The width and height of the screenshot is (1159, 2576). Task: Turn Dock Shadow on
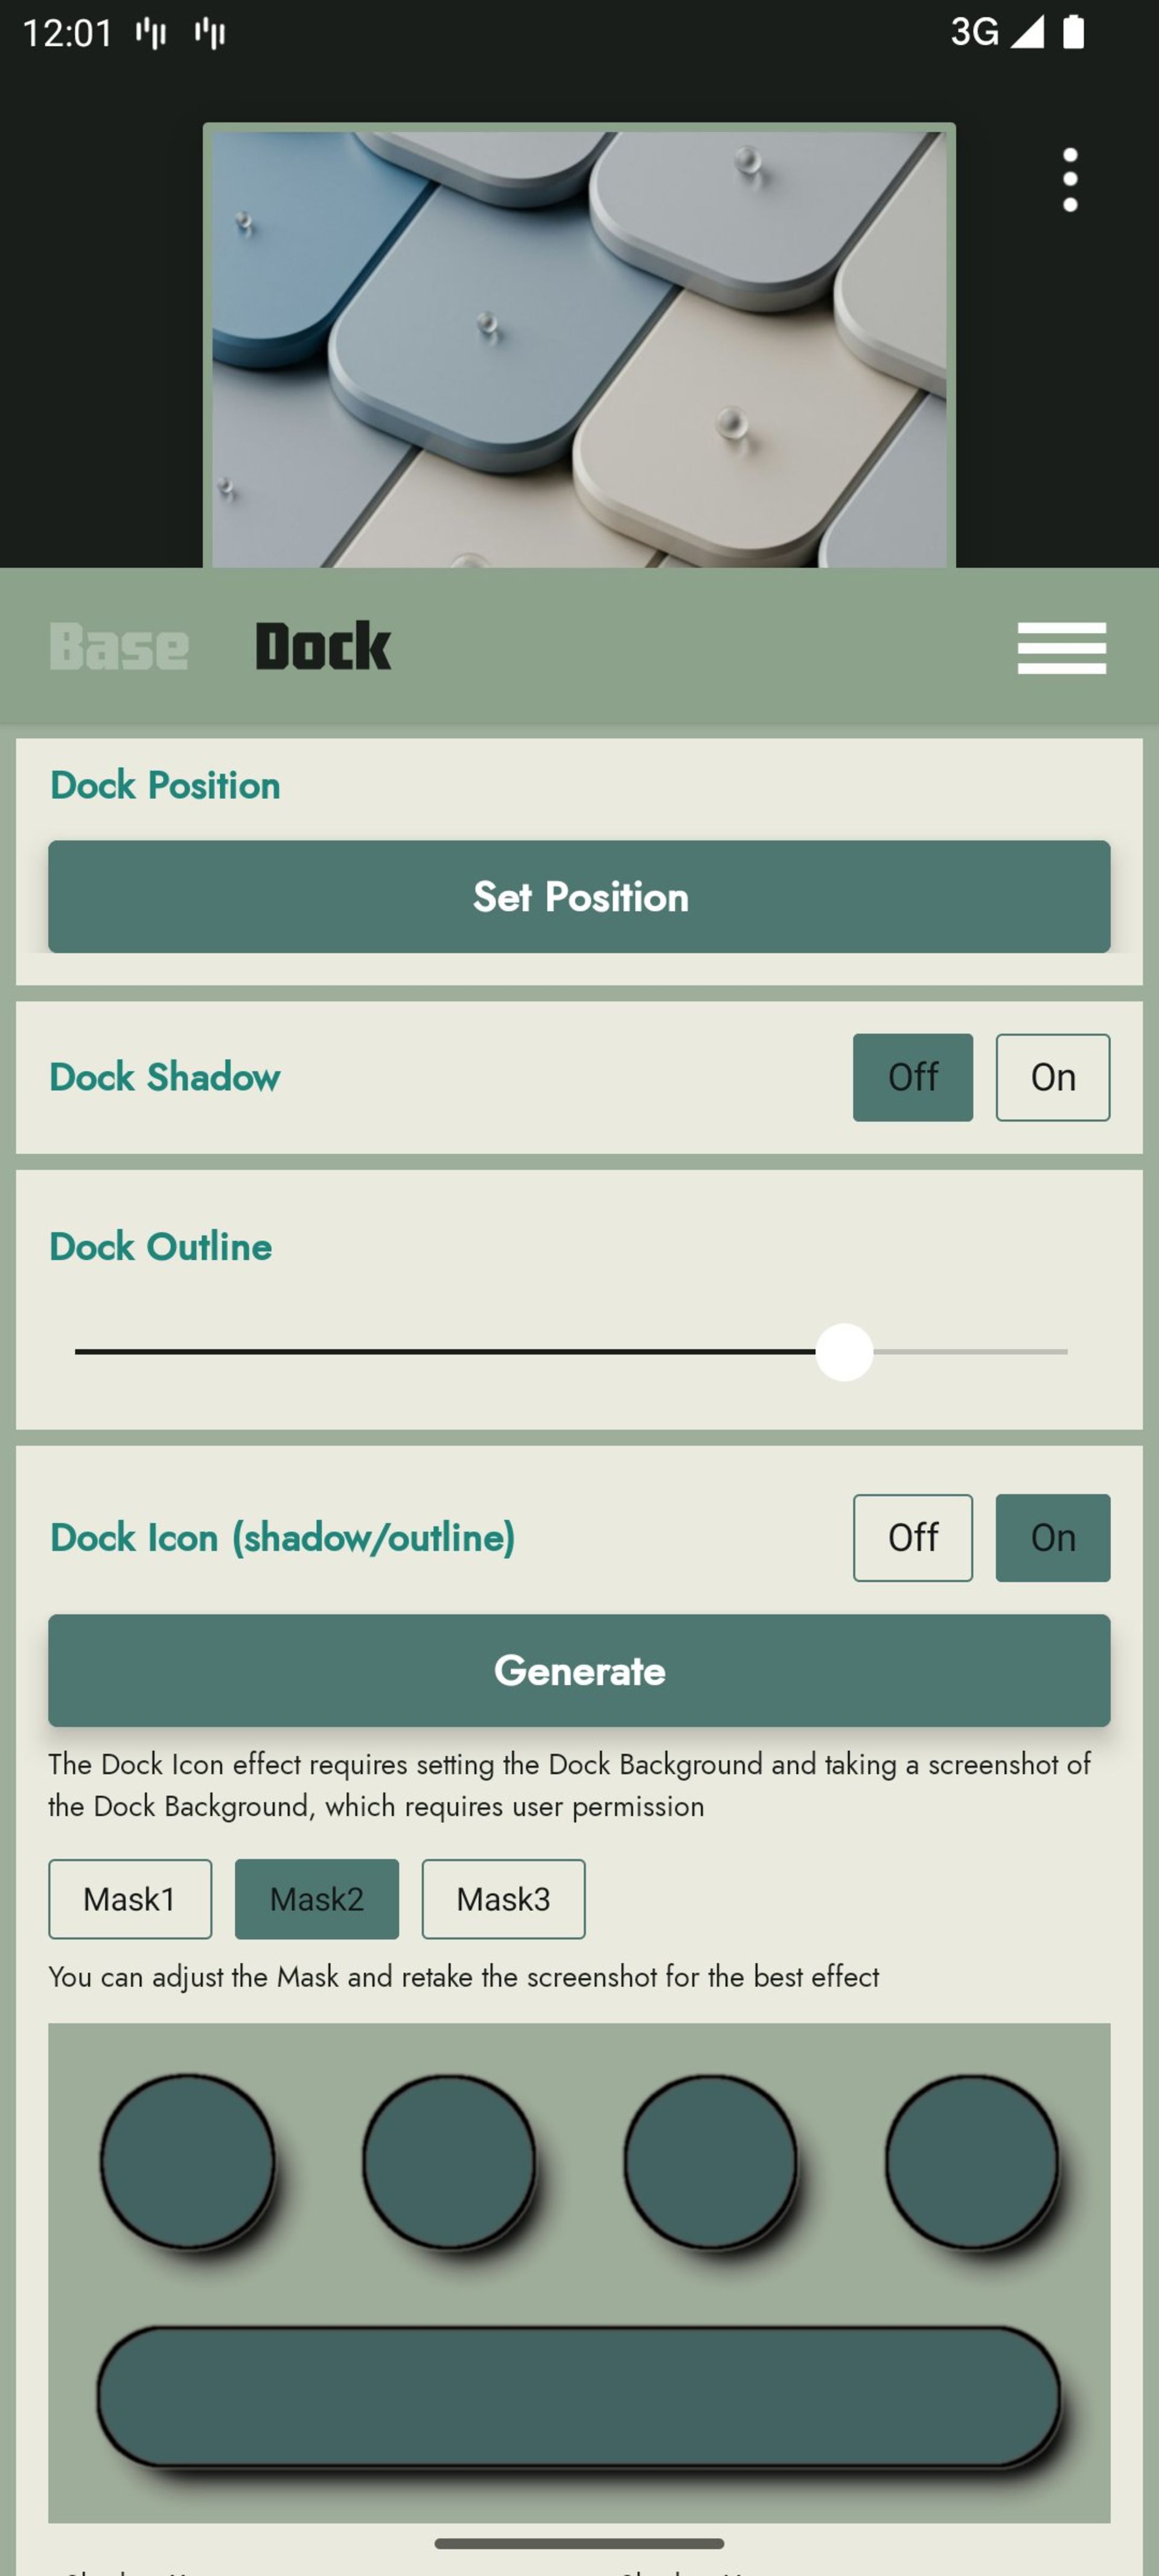(x=1052, y=1077)
